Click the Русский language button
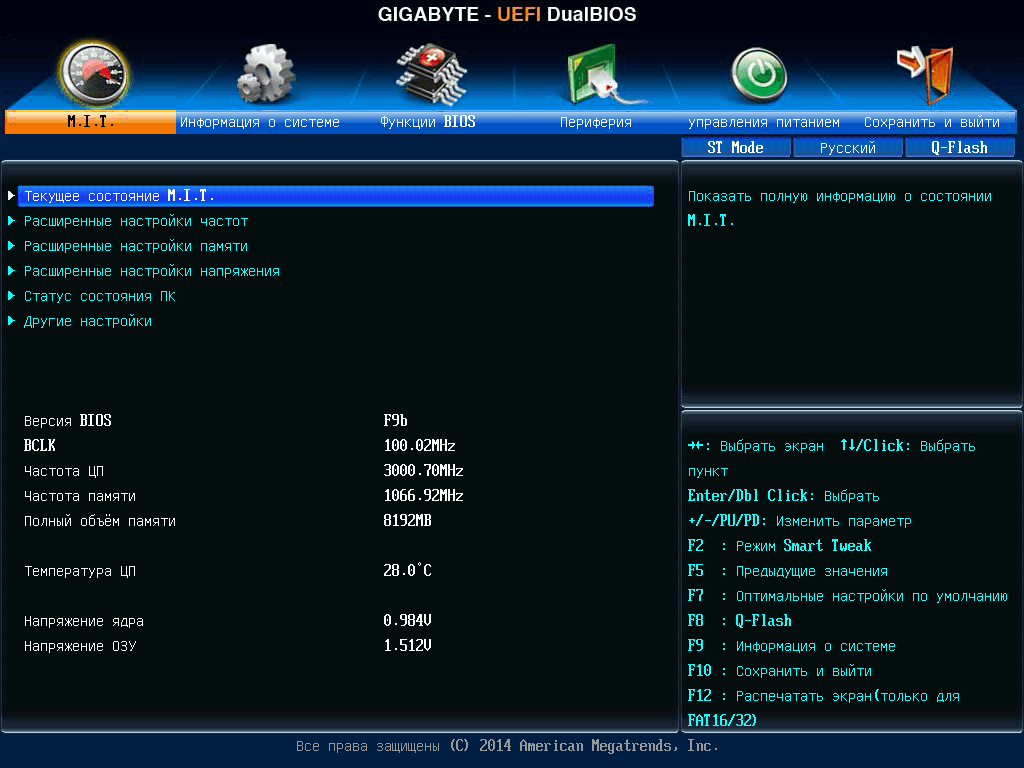The image size is (1024, 768). pos(848,148)
